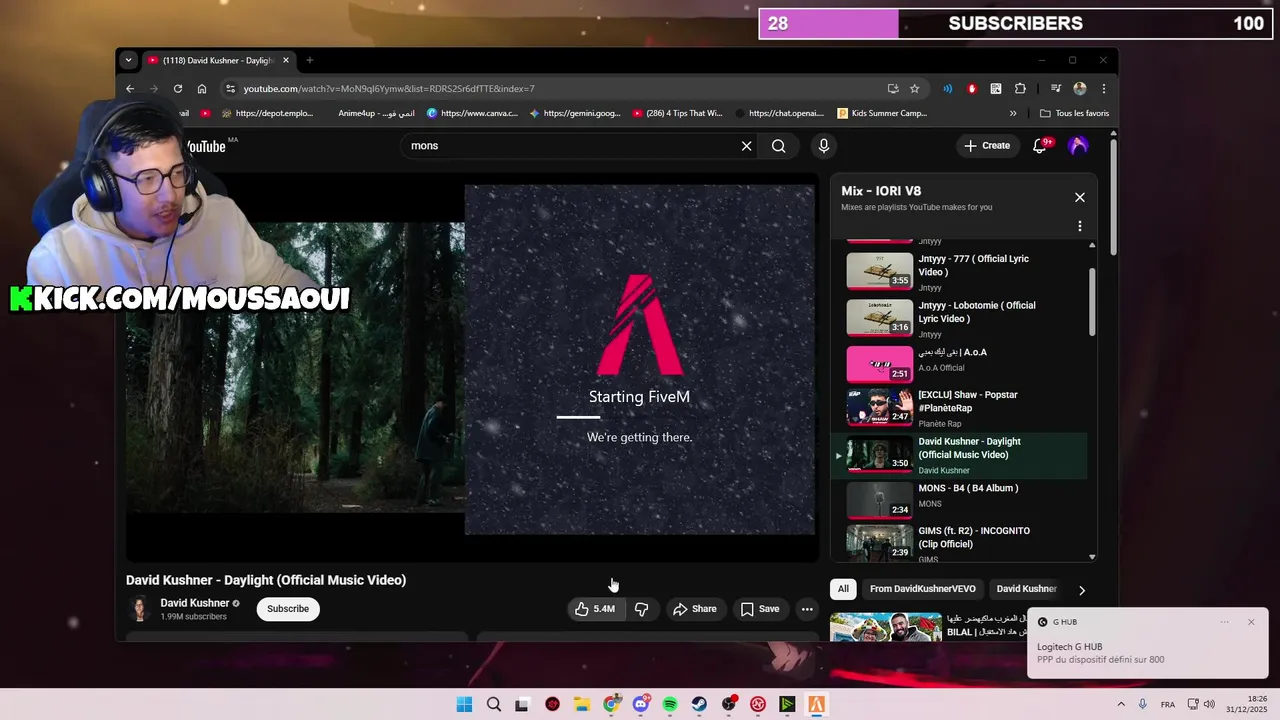
Task: Close the Mix - IORI V8 playlist panel
Action: point(1080,197)
